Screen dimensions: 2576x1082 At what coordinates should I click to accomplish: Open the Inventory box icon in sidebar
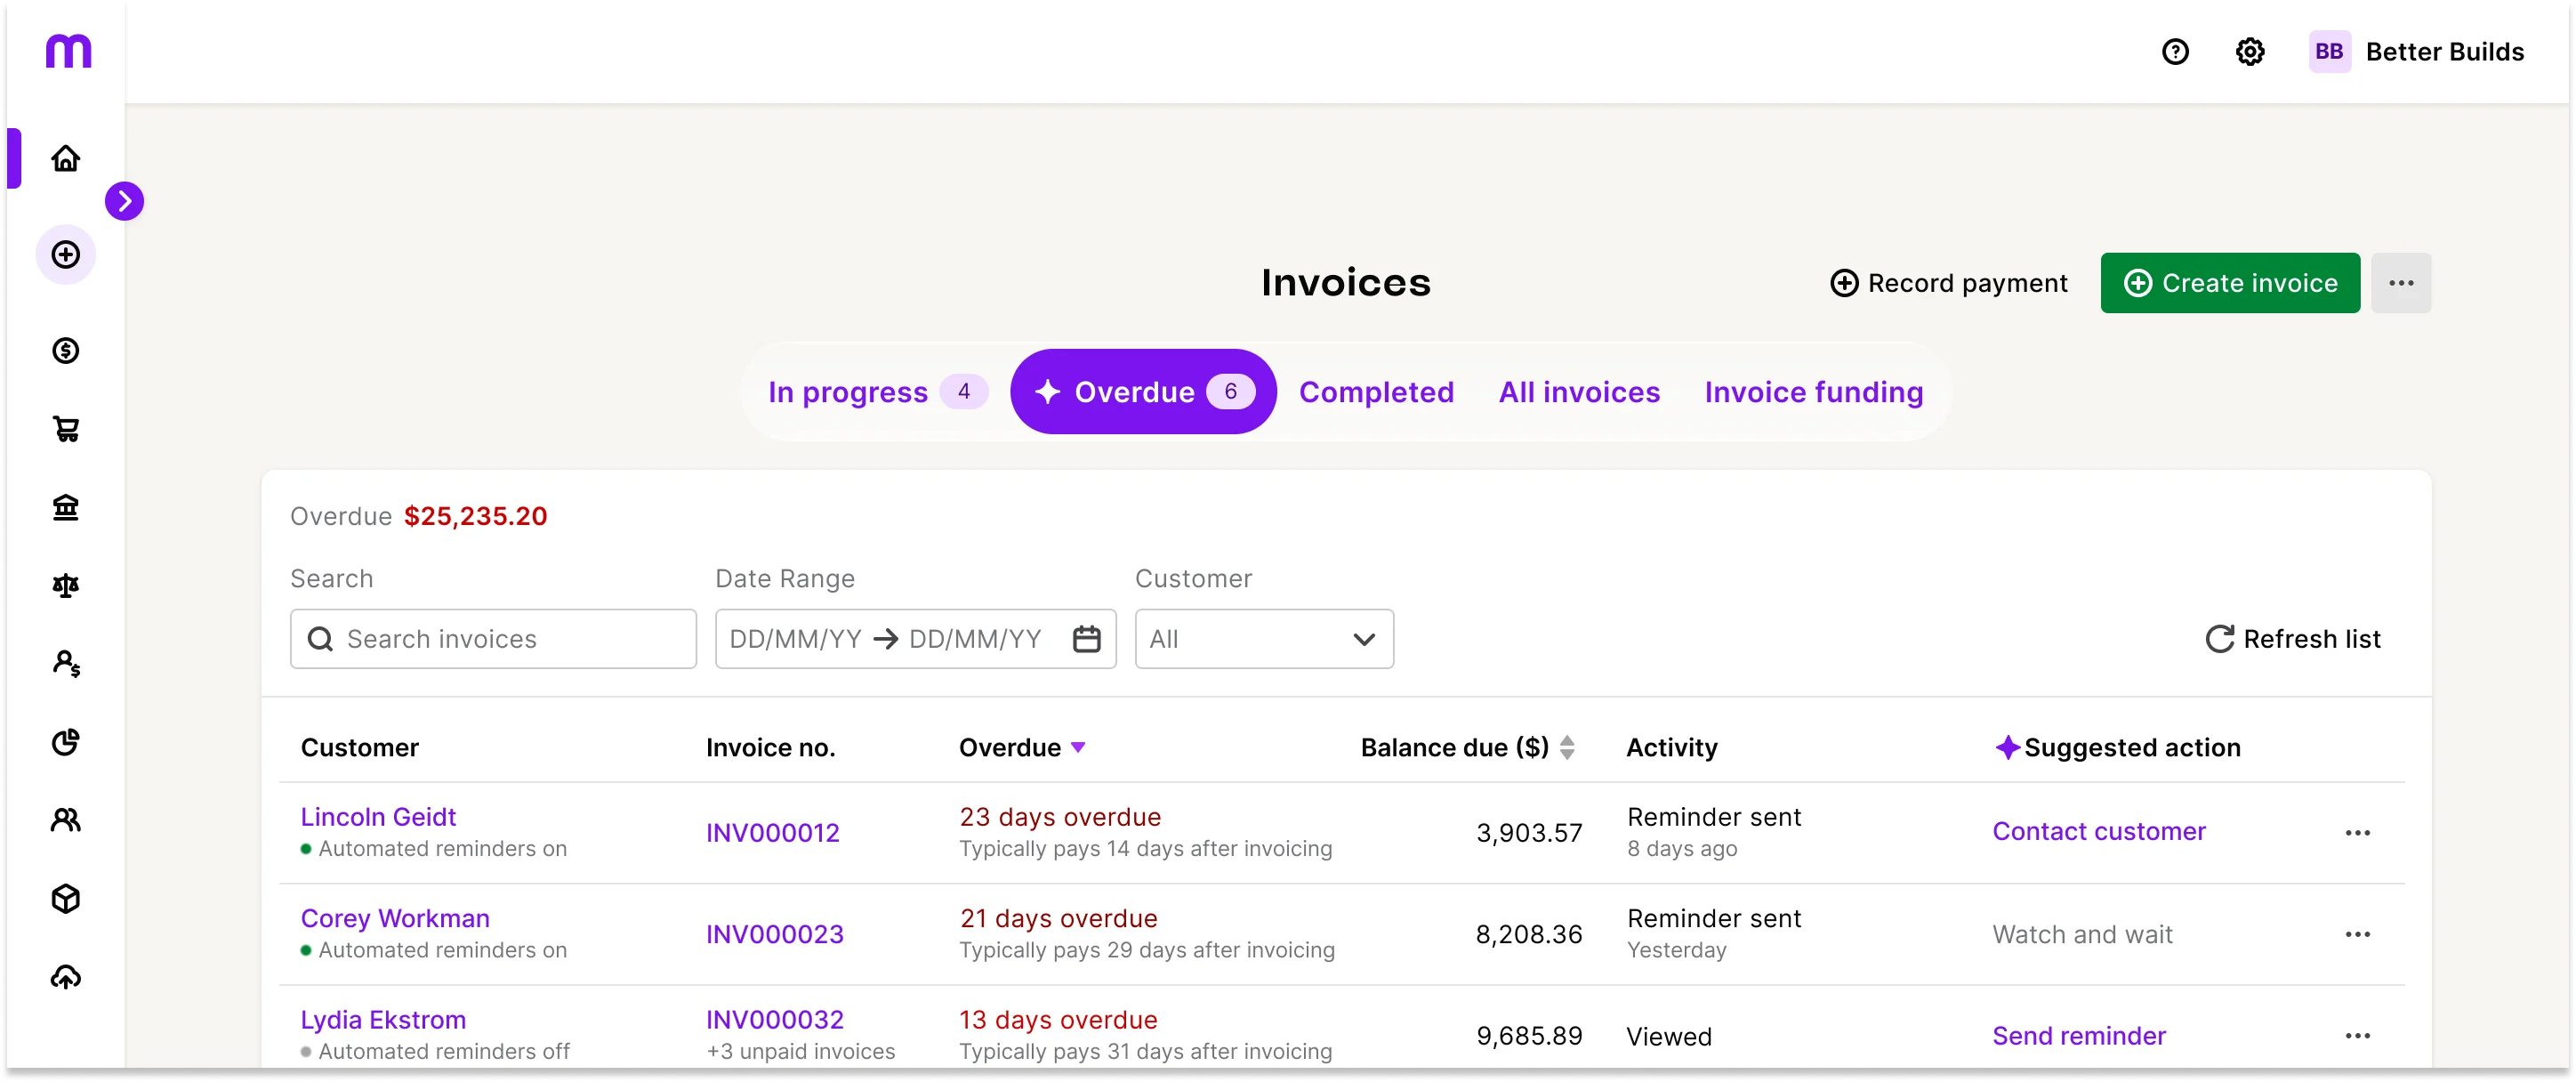tap(66, 899)
